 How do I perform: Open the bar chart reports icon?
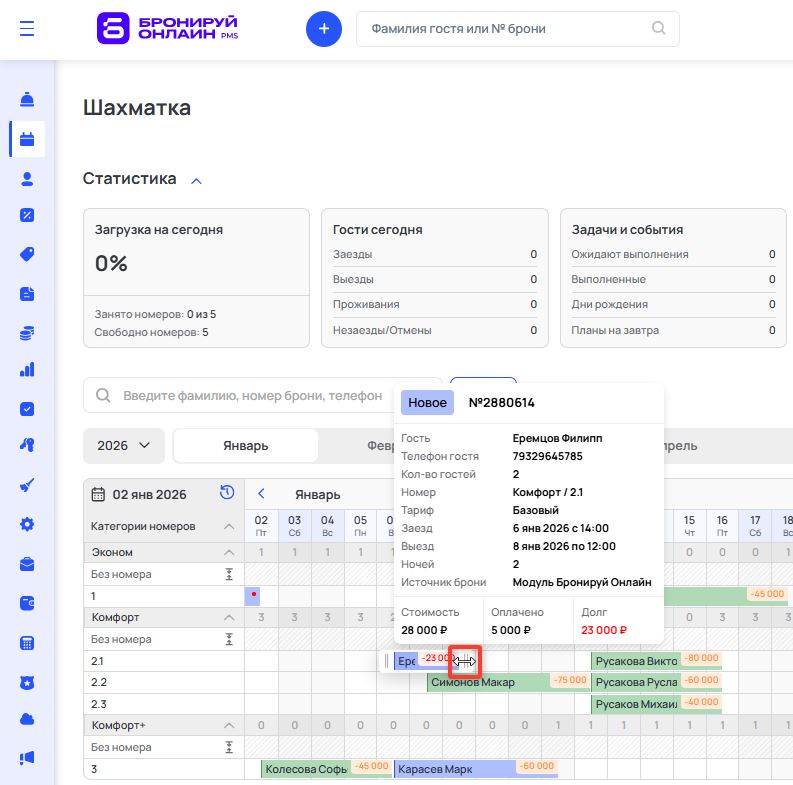(x=27, y=370)
